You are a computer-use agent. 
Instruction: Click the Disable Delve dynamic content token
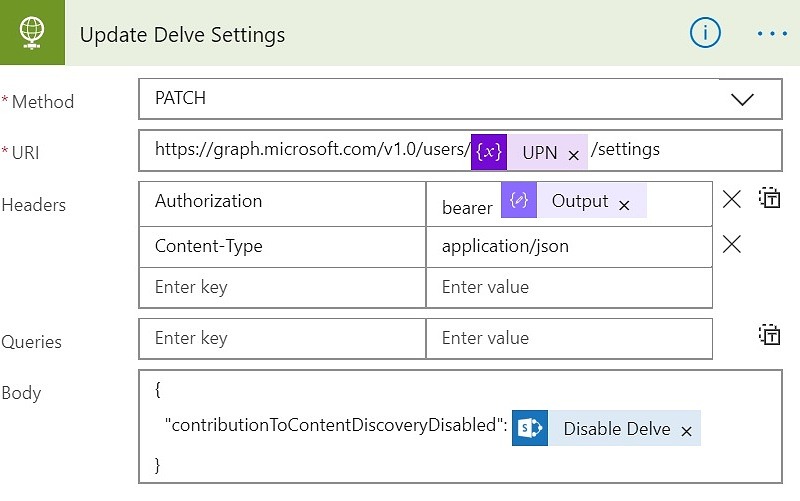pos(606,428)
